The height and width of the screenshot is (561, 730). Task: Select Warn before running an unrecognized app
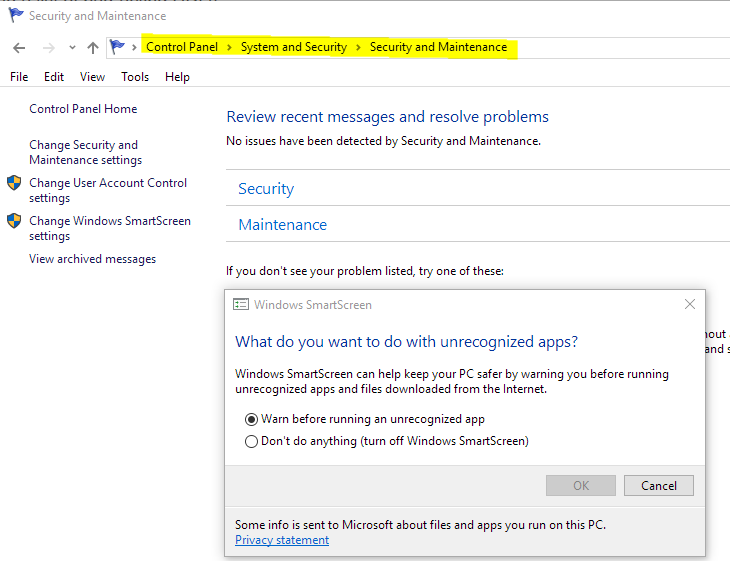pyautogui.click(x=251, y=419)
